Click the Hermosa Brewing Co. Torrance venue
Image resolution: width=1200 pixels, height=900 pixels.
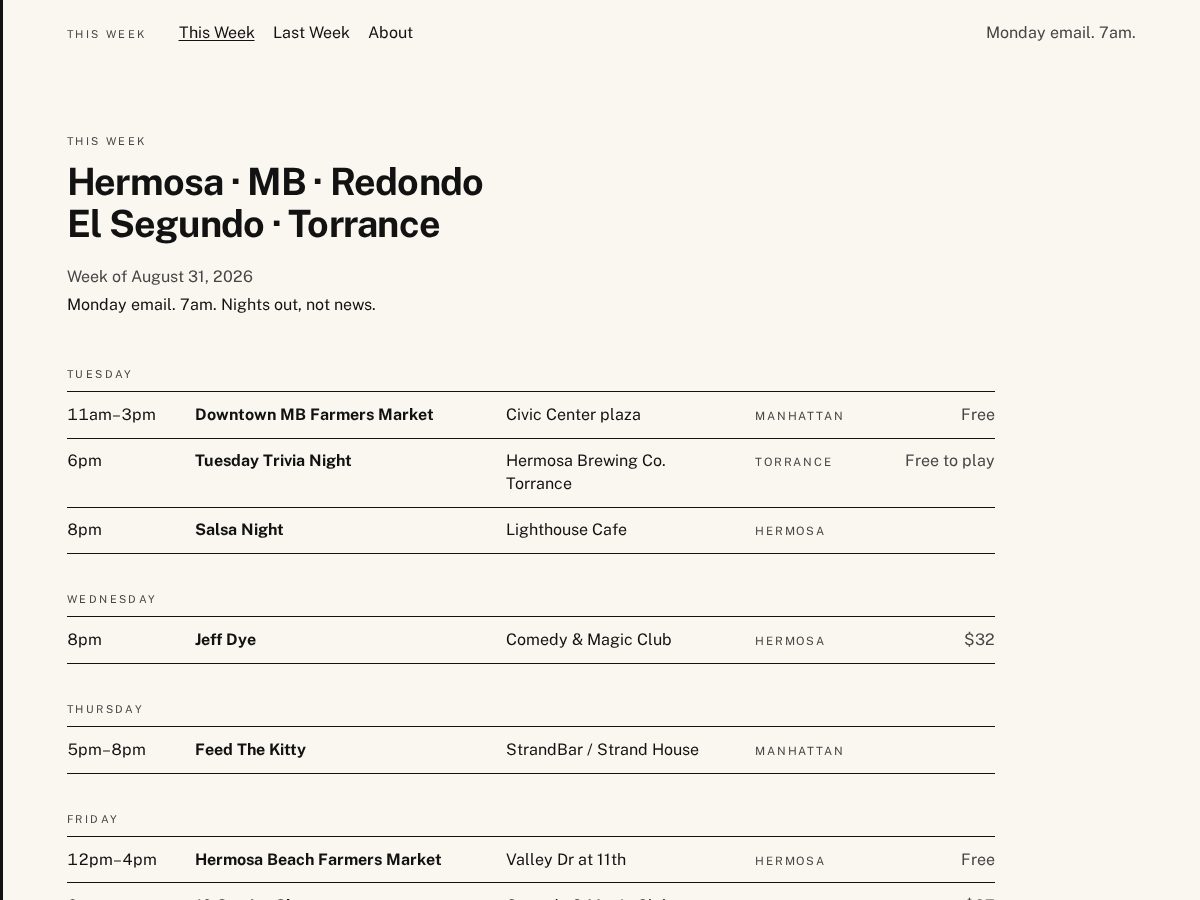point(585,472)
